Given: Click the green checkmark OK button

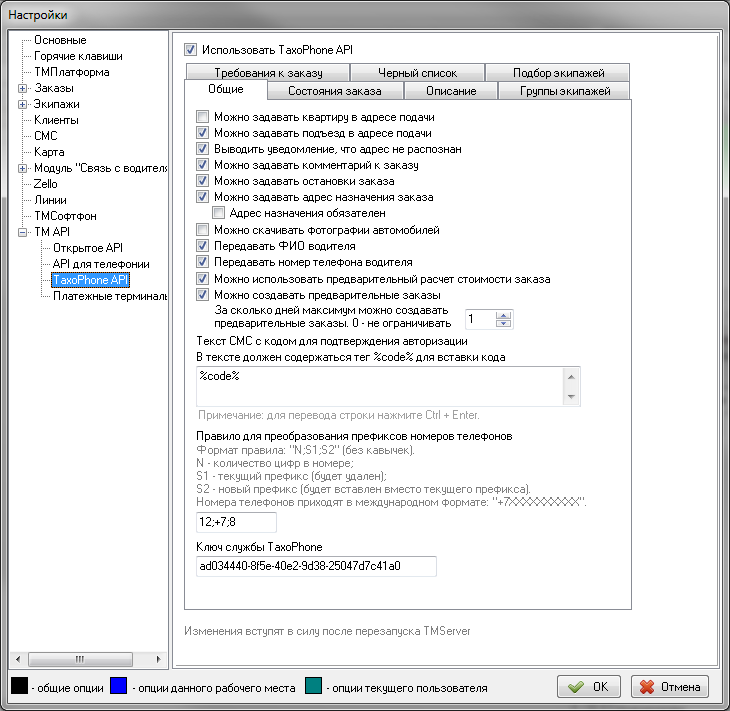Looking at the screenshot, I should click(x=588, y=687).
